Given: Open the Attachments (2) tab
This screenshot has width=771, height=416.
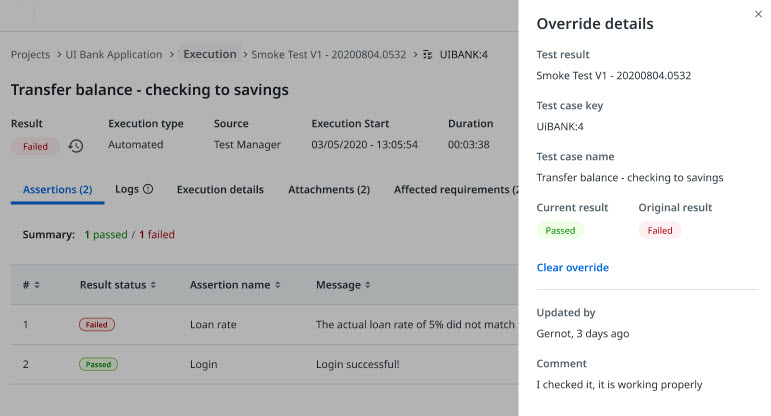Looking at the screenshot, I should 328,189.
